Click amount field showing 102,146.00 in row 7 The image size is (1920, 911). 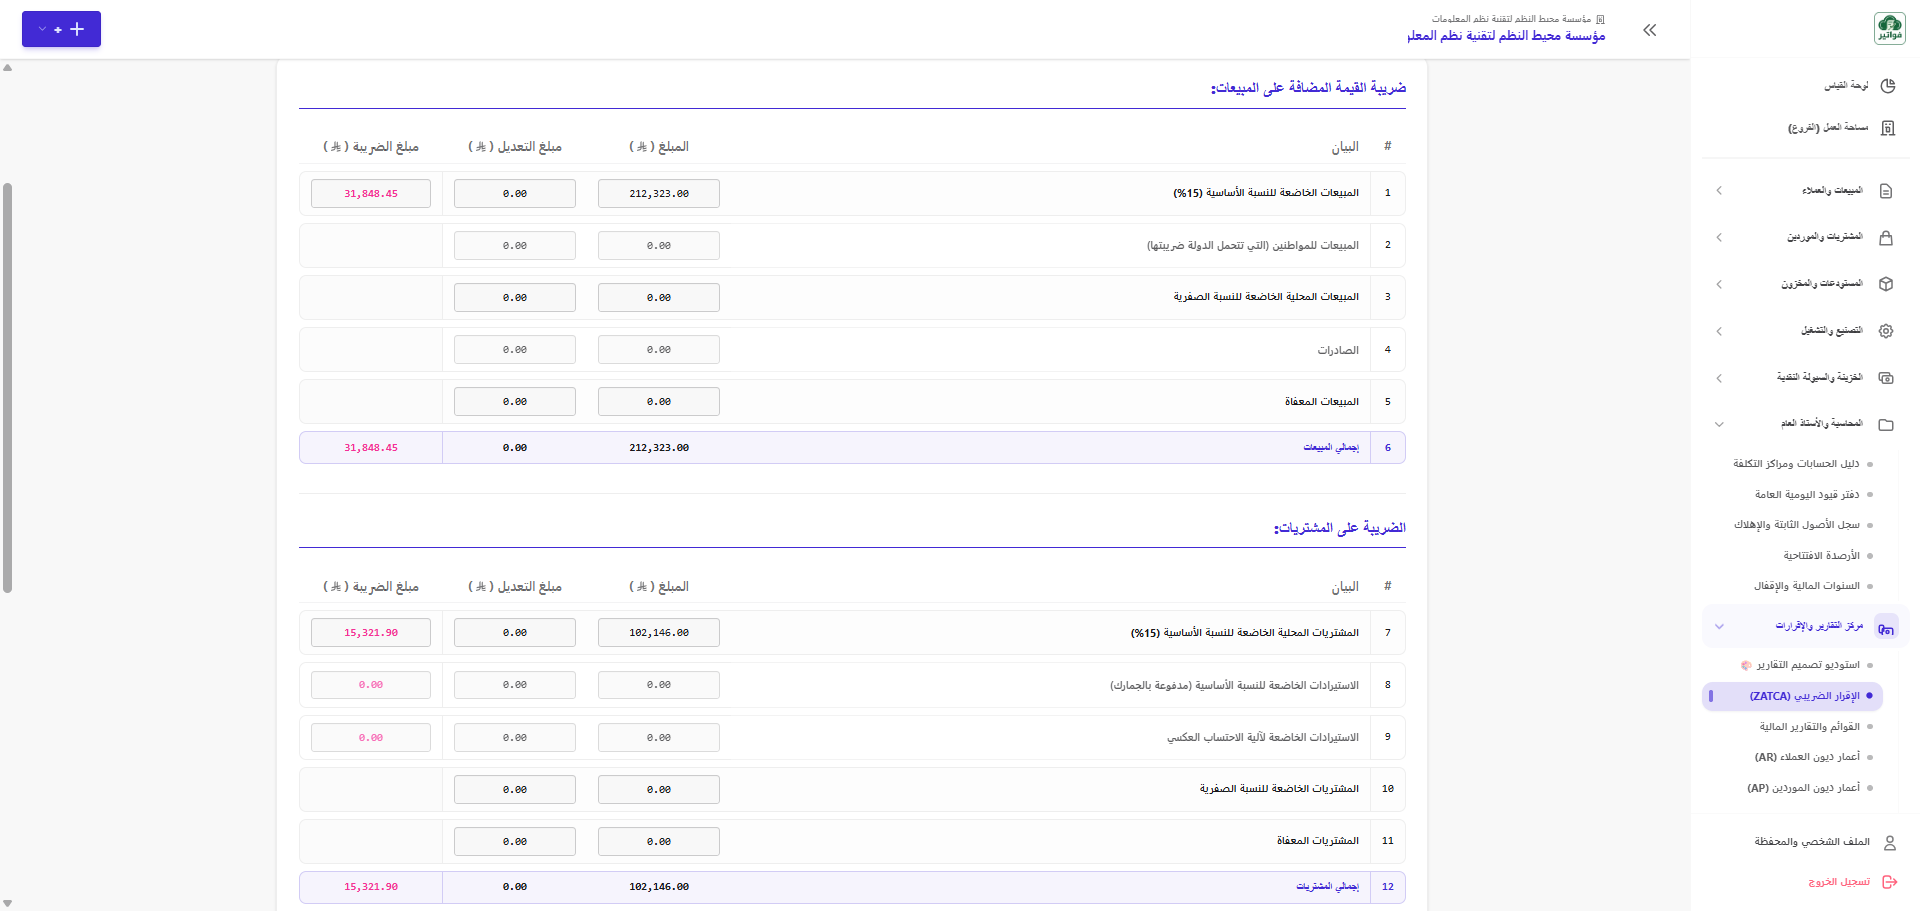point(659,633)
